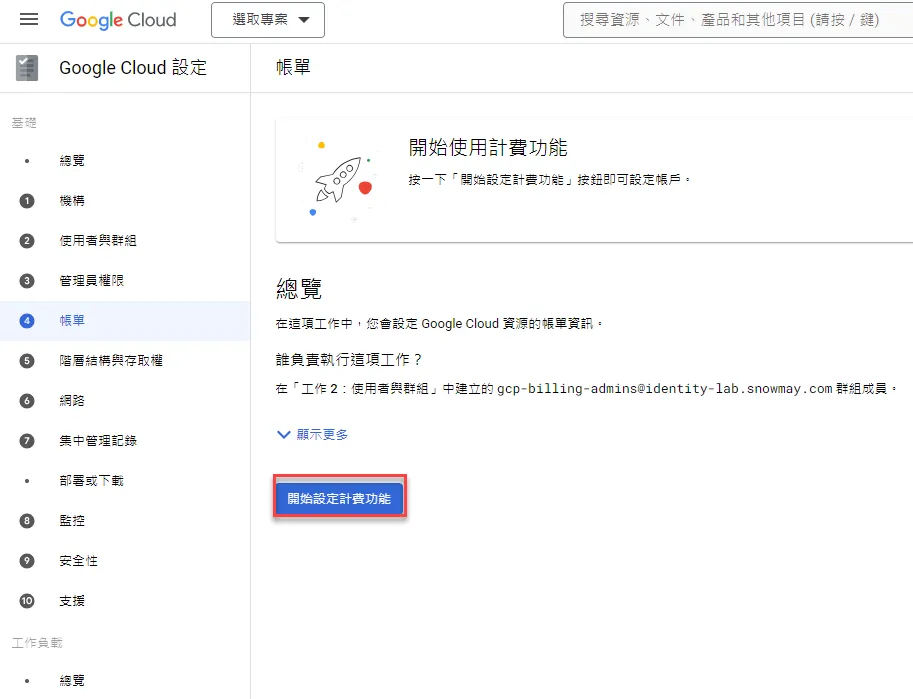The image size is (913, 699).
Task: Click the 基礎 section label
Action: click(24, 122)
